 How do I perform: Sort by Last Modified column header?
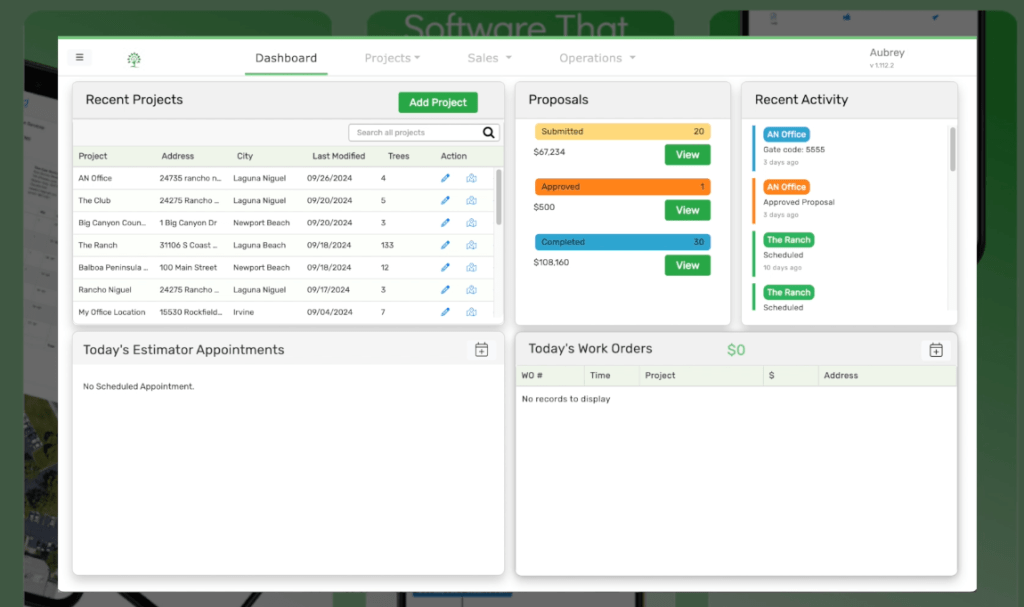pyautogui.click(x=338, y=156)
